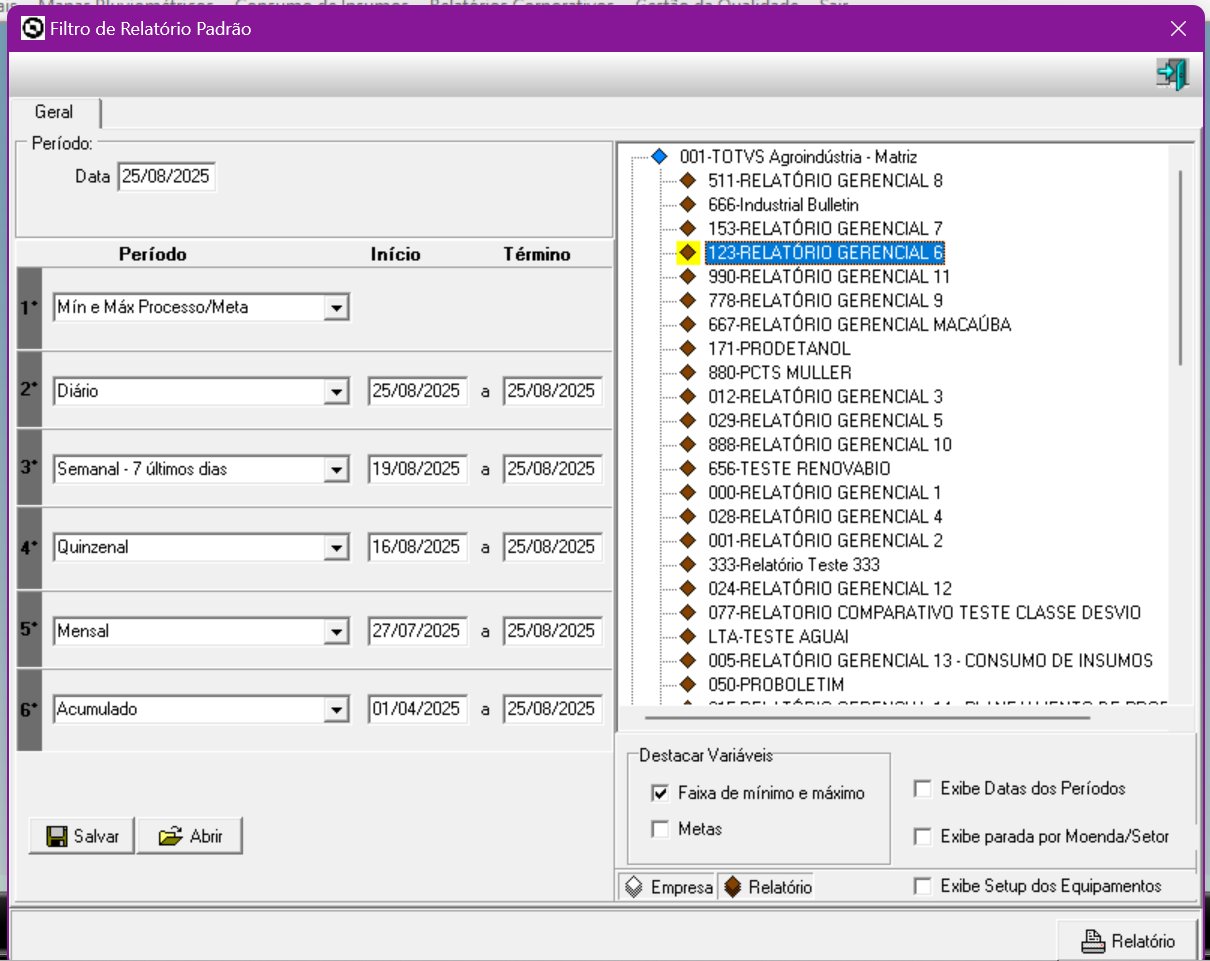Click the row number 1* button
This screenshot has height=961, width=1210.
pos(29,308)
